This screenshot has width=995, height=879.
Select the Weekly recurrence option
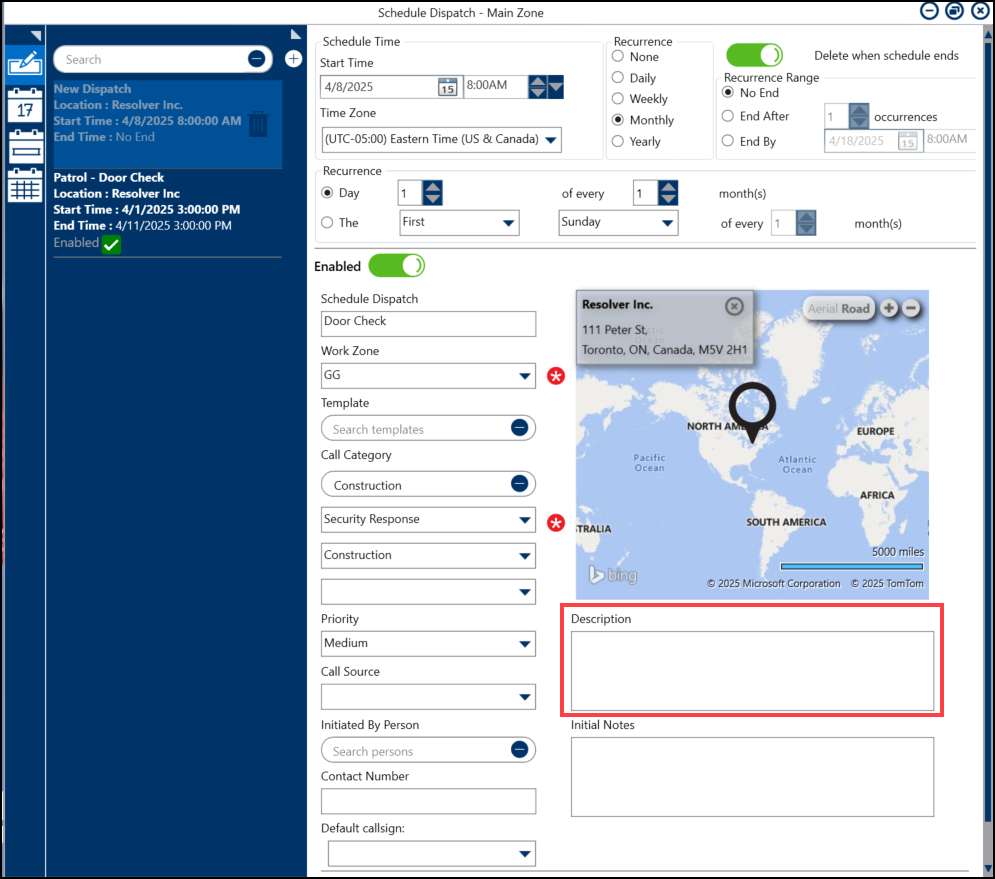point(618,99)
